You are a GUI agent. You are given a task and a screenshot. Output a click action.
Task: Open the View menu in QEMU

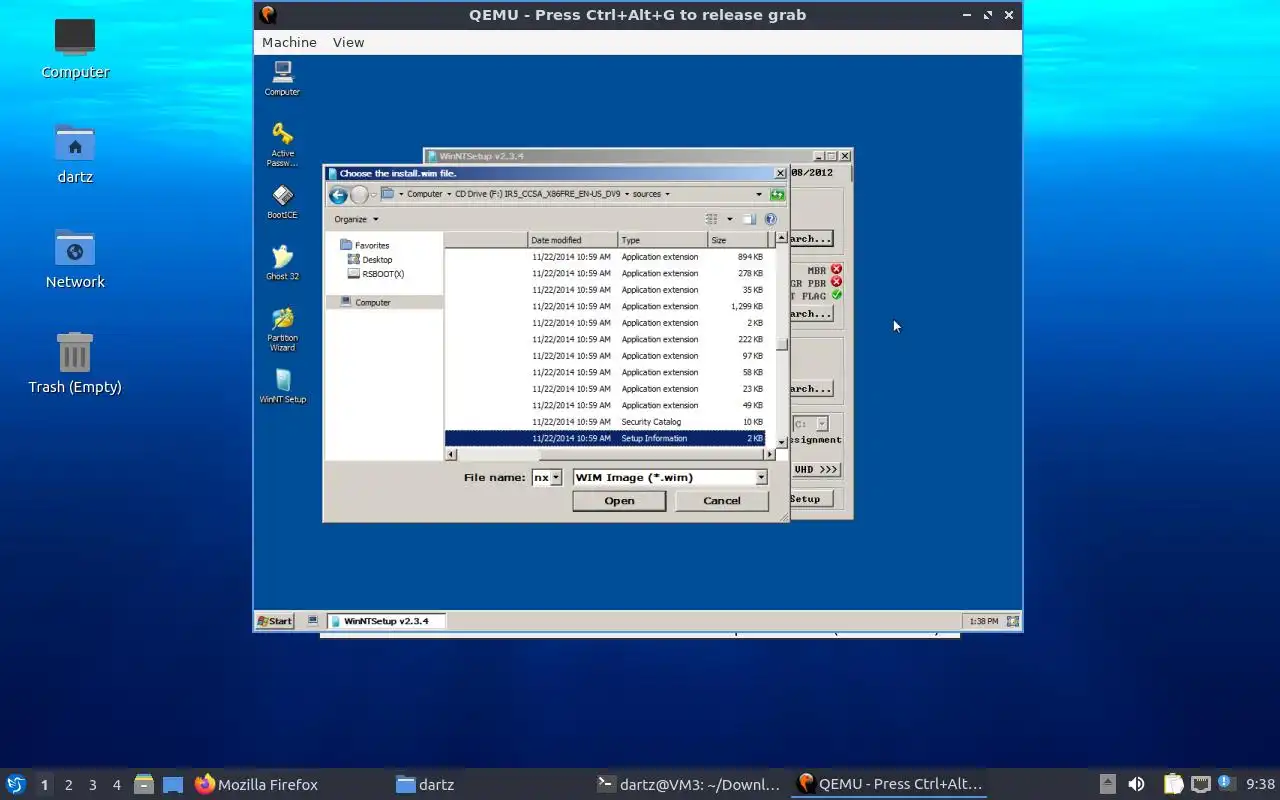tap(348, 42)
